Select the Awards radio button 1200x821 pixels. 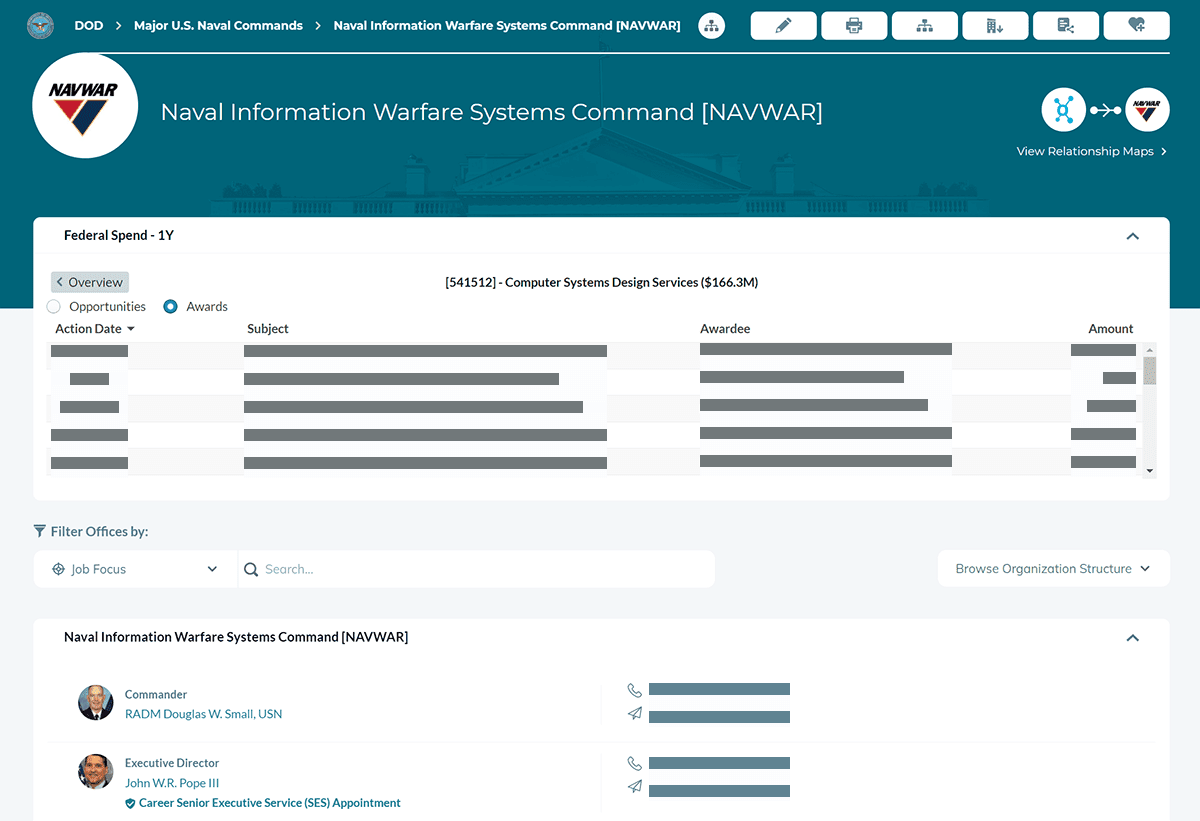(171, 307)
